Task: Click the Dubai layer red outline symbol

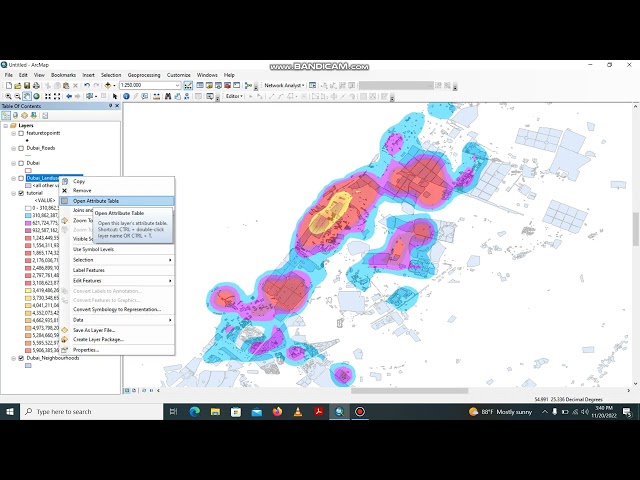Action: pyautogui.click(x=28, y=171)
